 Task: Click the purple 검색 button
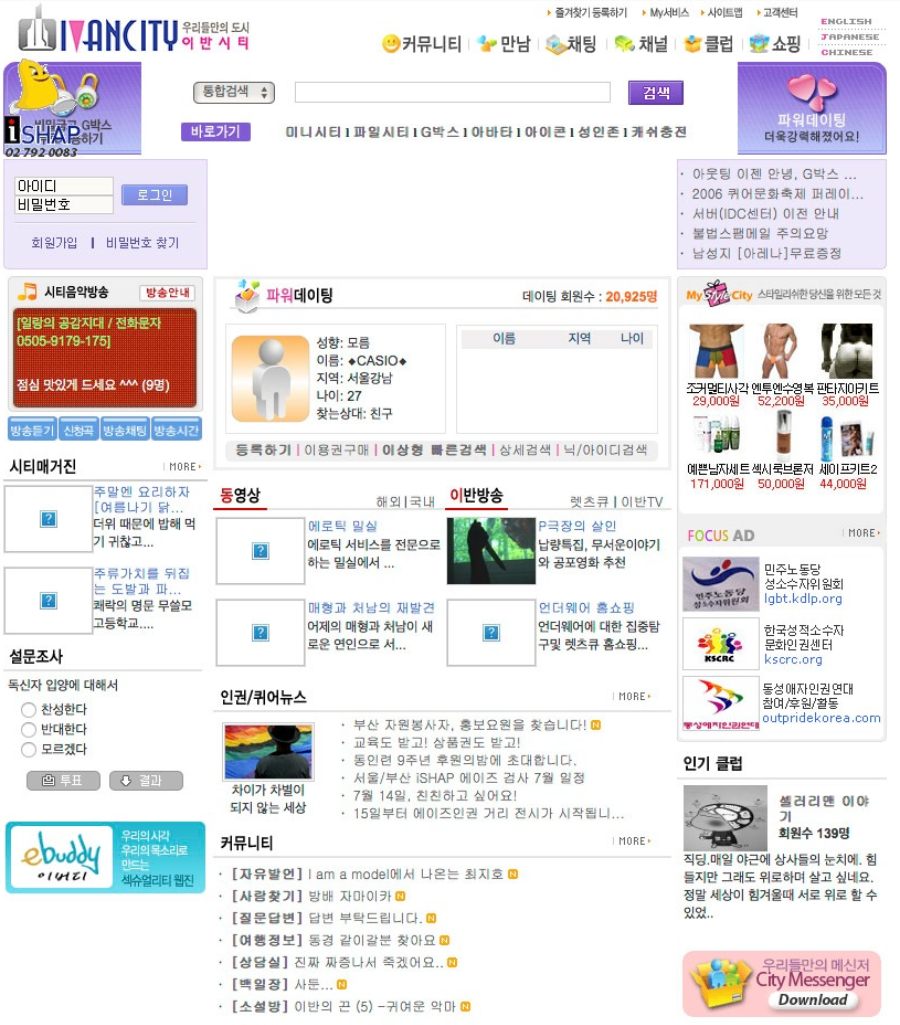(656, 92)
